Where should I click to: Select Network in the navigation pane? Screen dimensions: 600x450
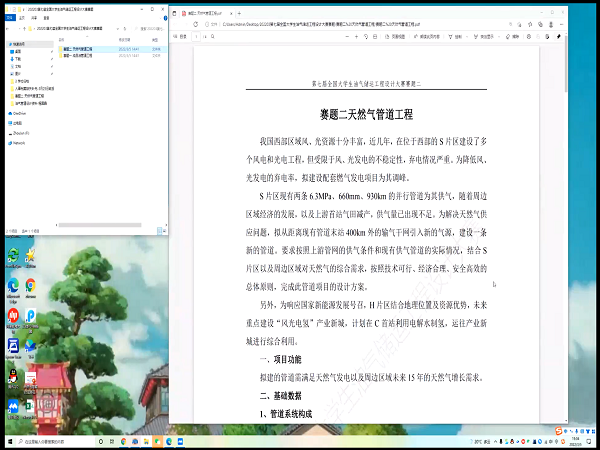click(x=17, y=143)
